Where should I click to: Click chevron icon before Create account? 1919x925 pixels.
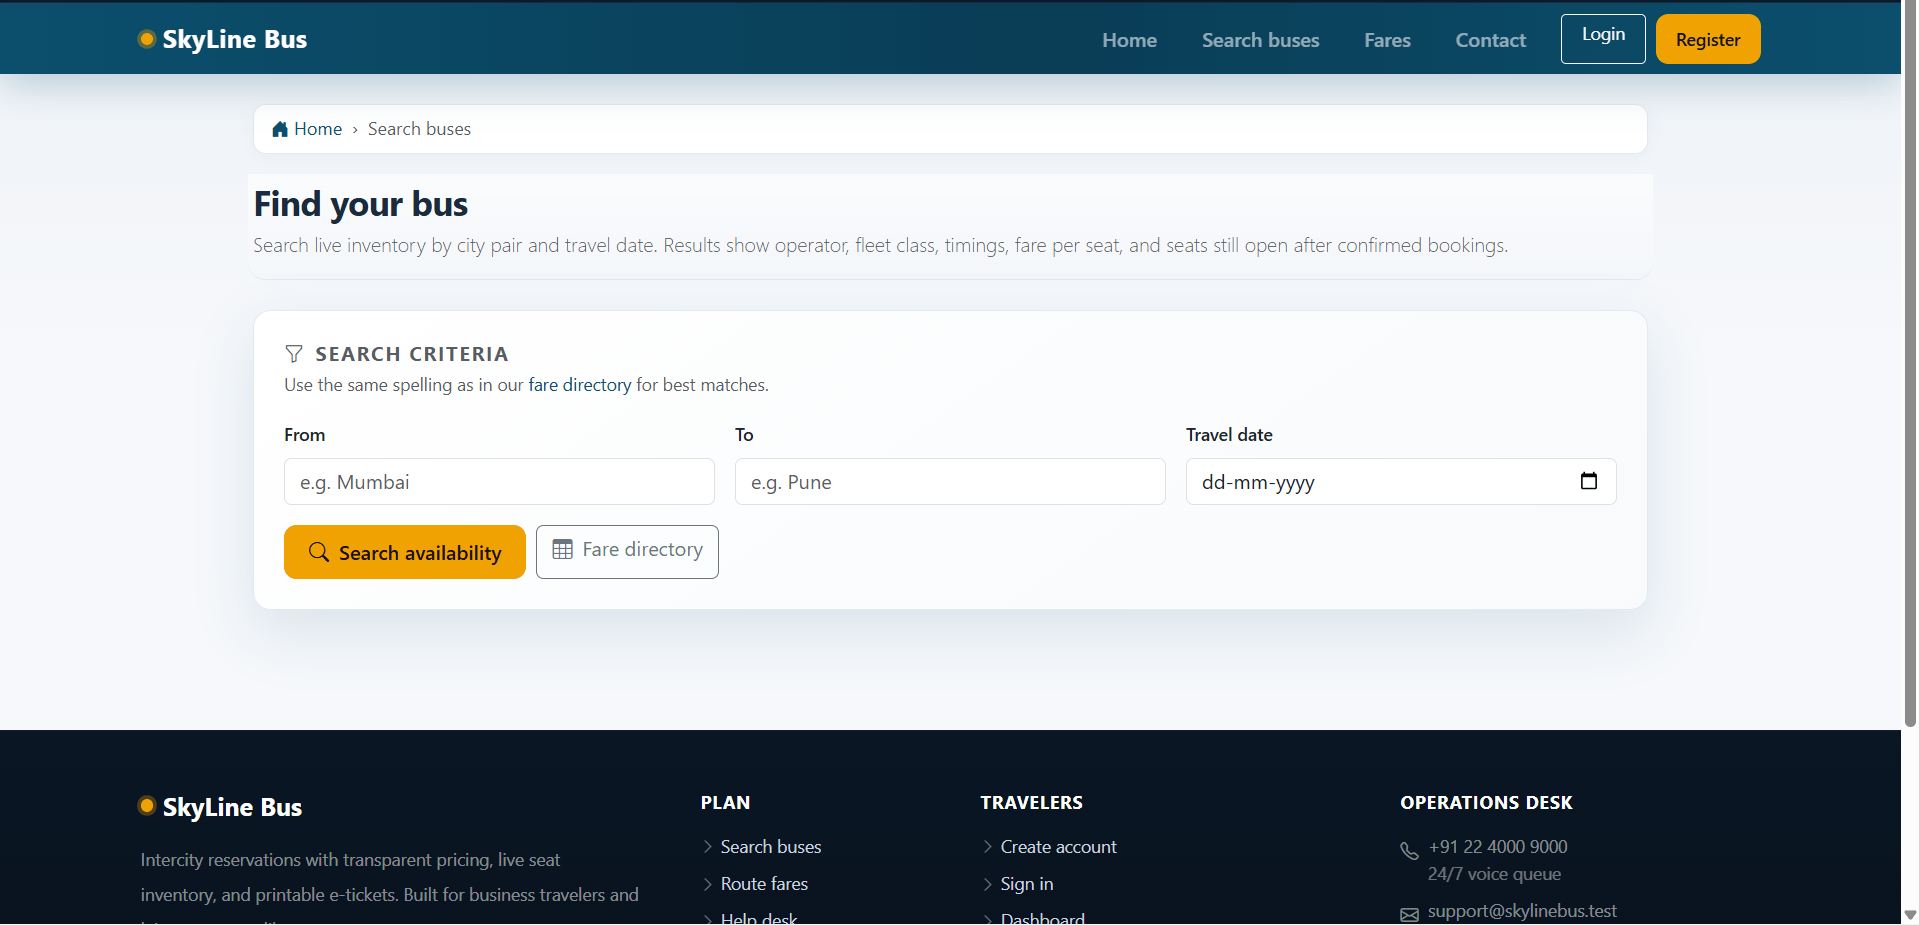988,847
